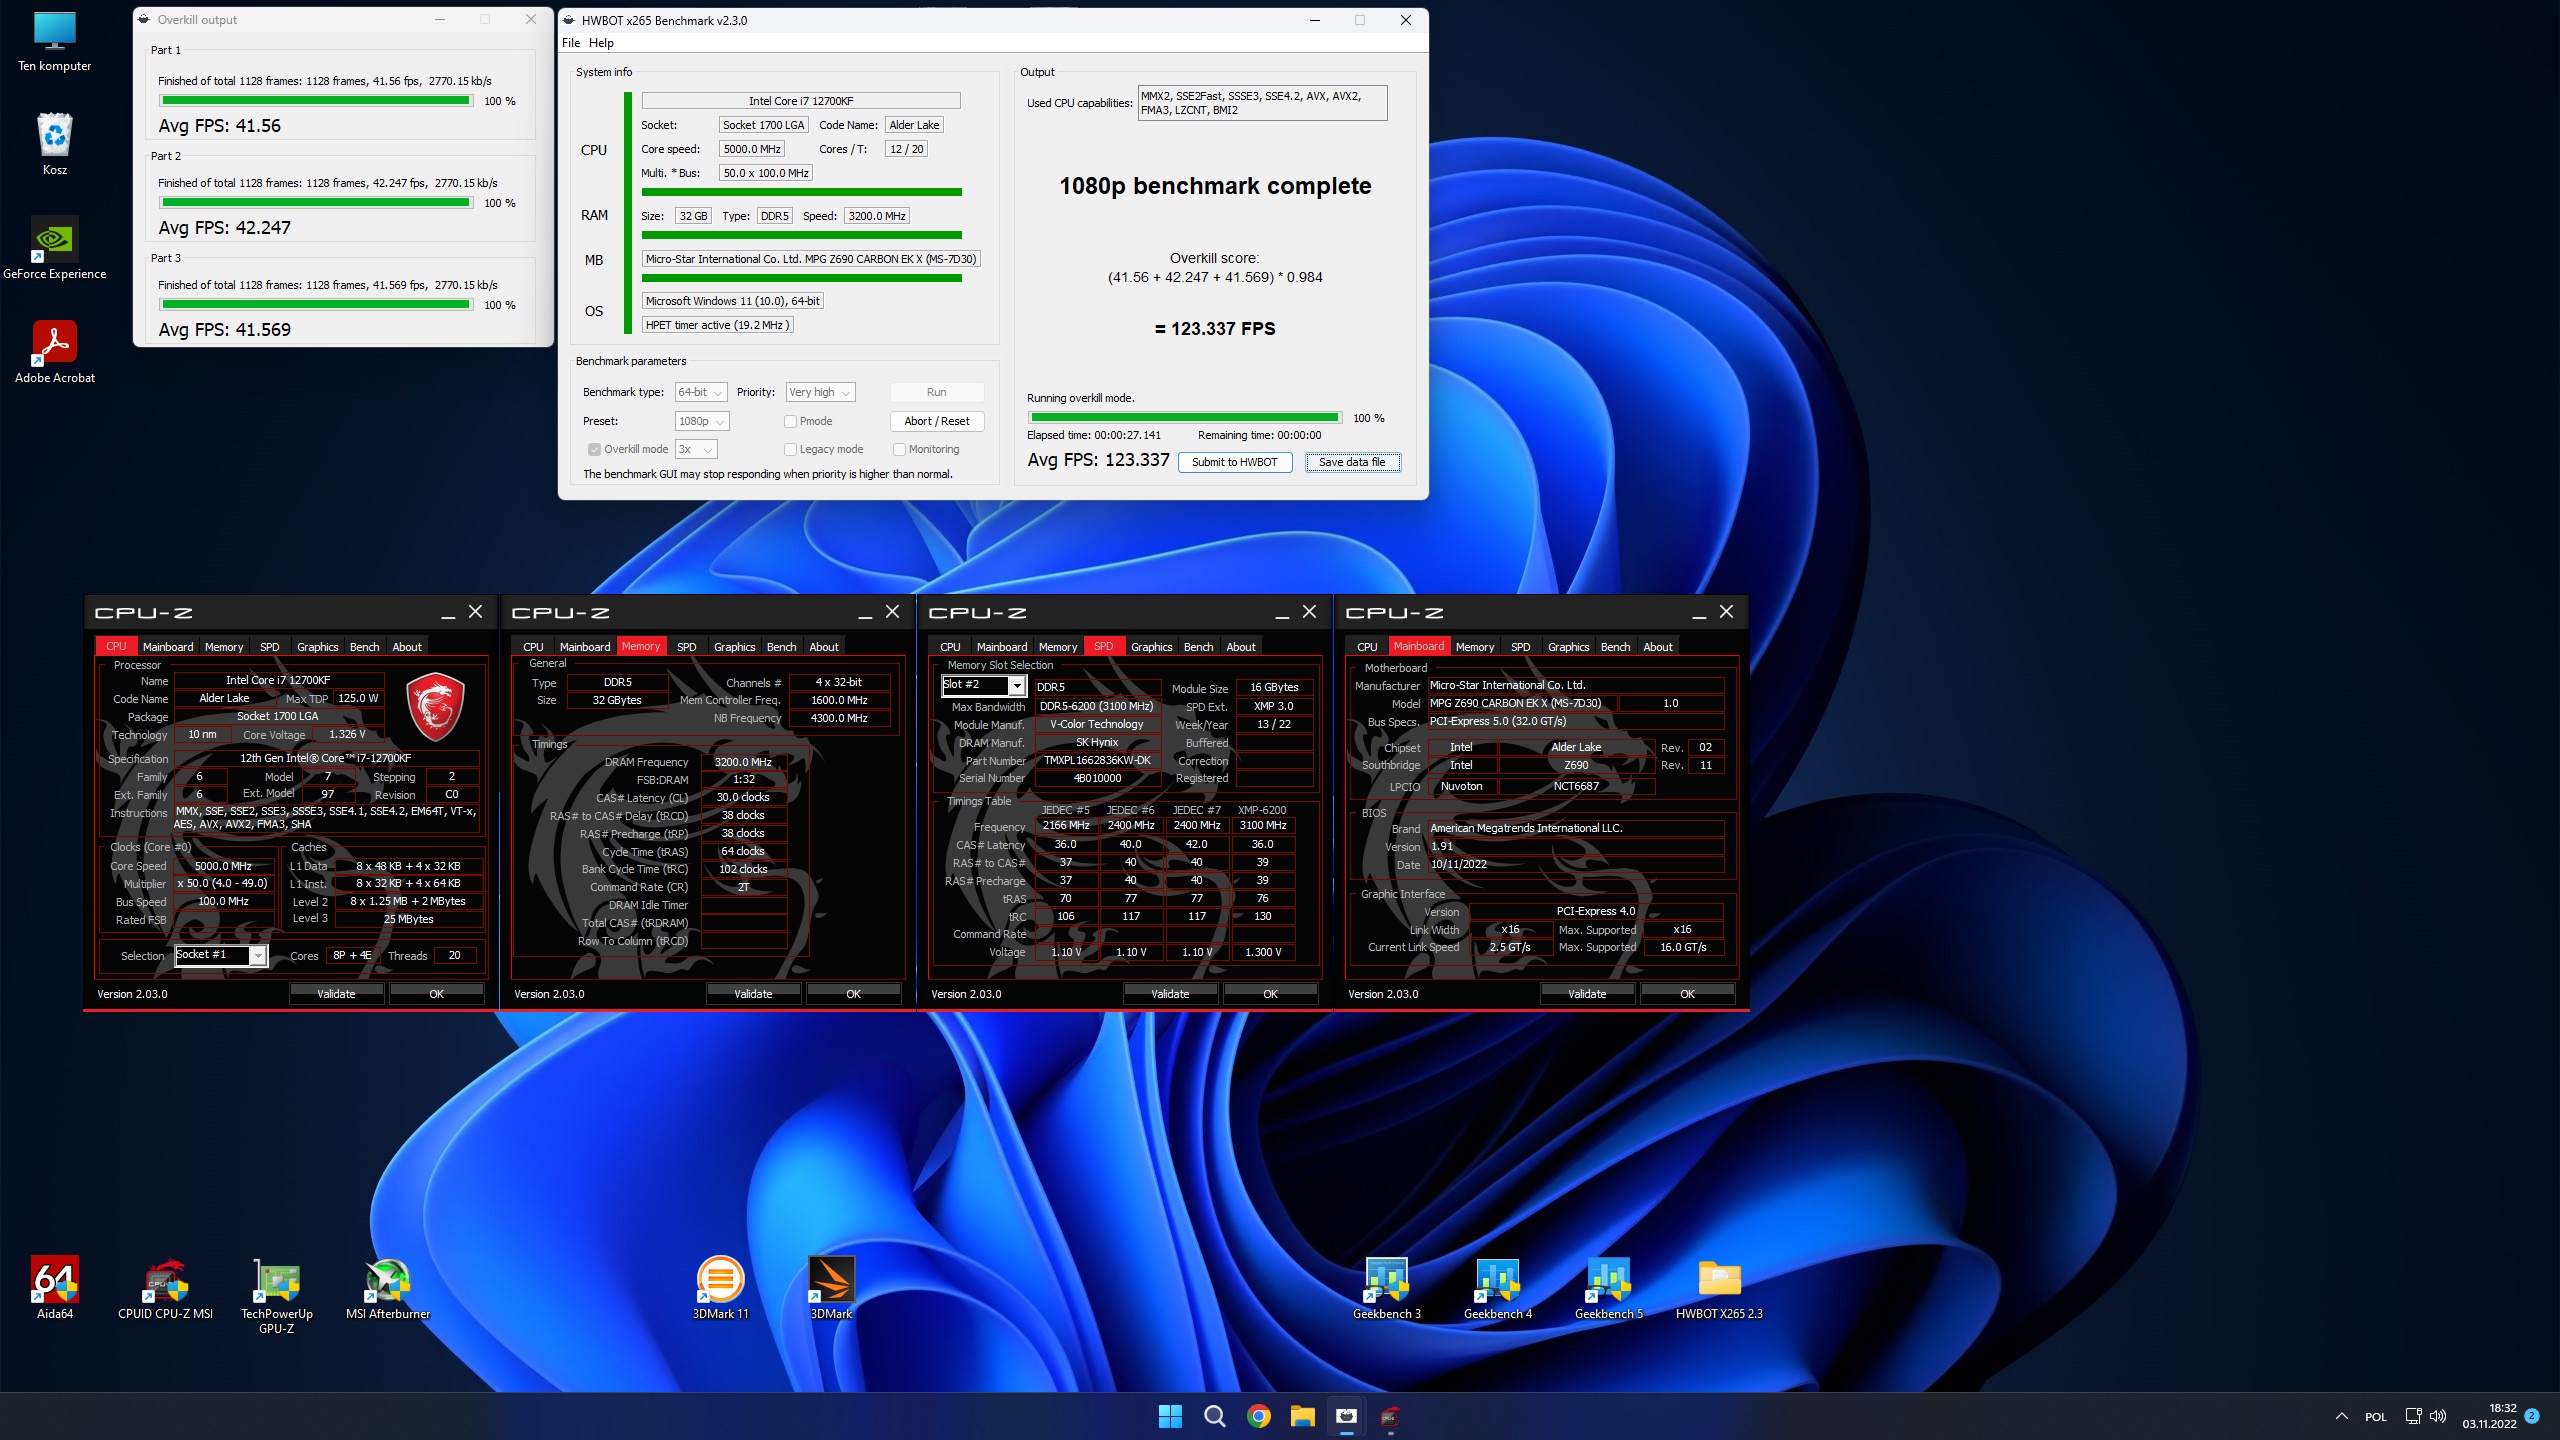
Task: Open Priority Very high dropdown
Action: 820,392
